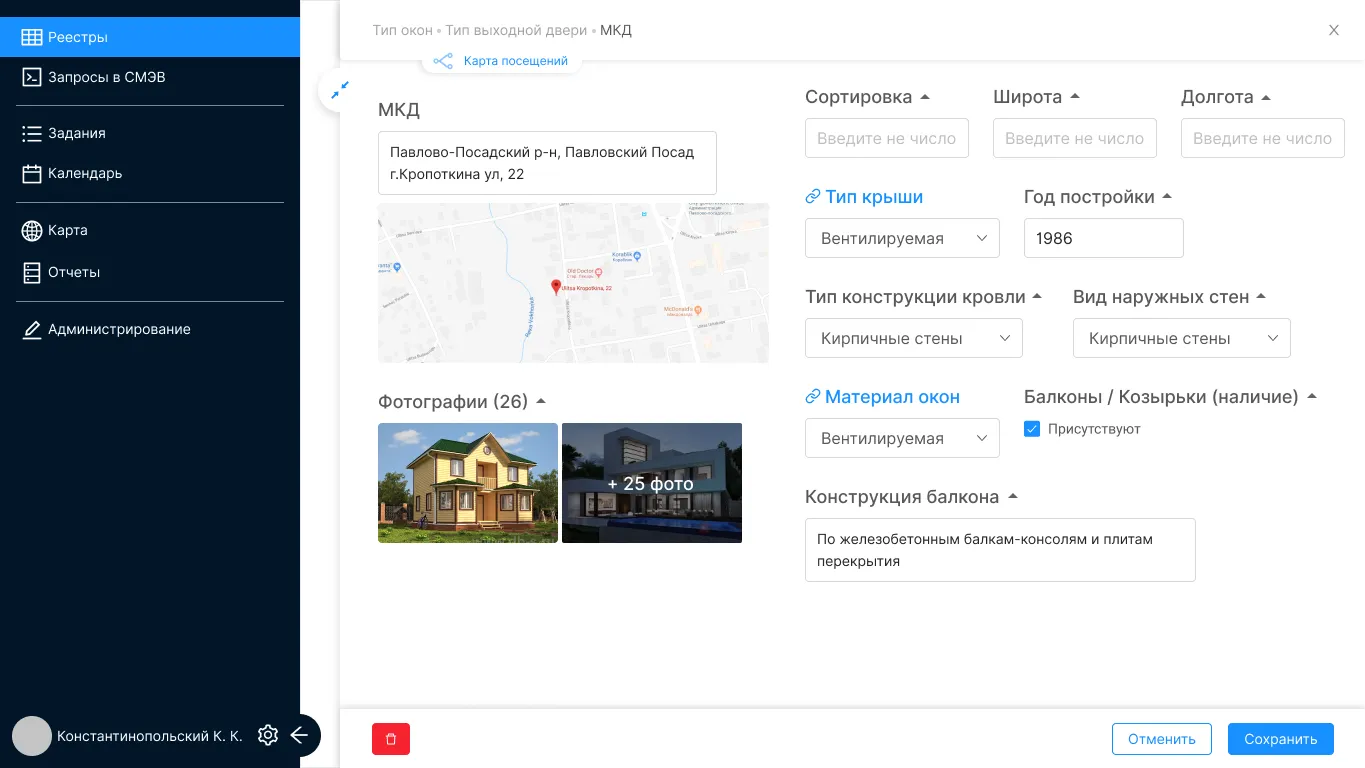Click the Константинопольский К. К. user name
The image size is (1365, 768).
pos(150,736)
